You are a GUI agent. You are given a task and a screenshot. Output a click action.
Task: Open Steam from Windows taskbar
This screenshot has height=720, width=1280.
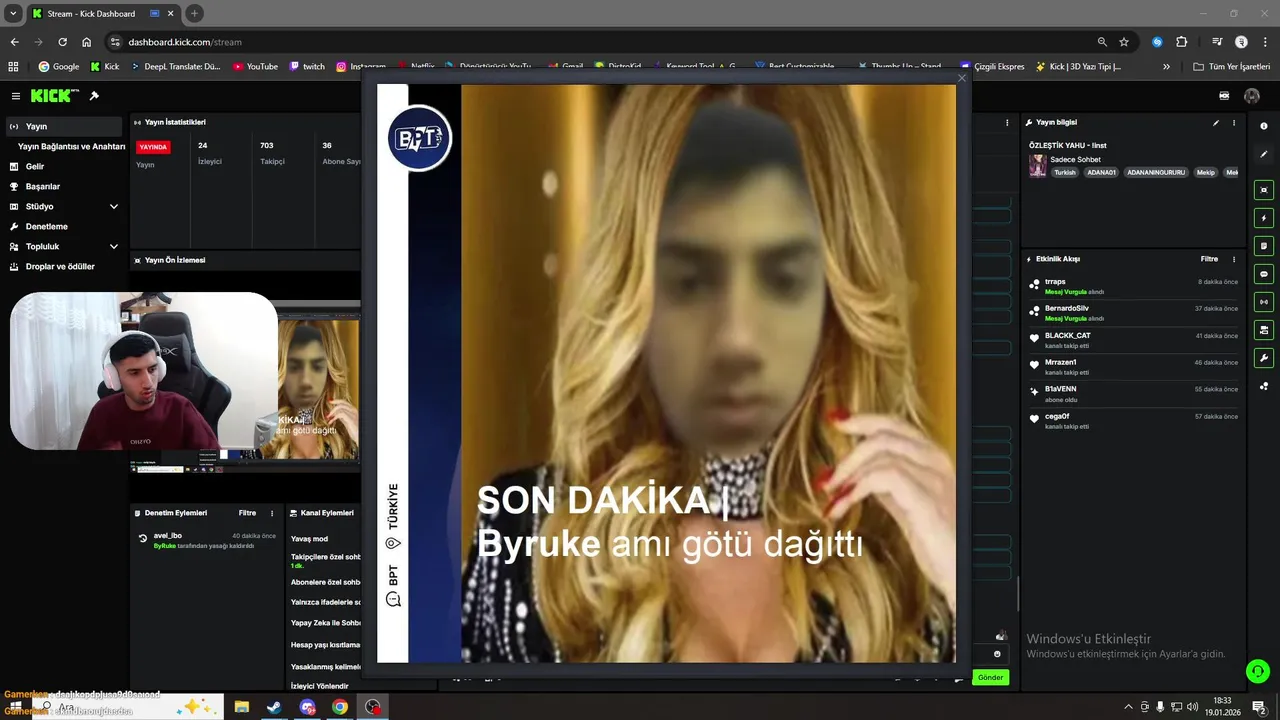(274, 707)
